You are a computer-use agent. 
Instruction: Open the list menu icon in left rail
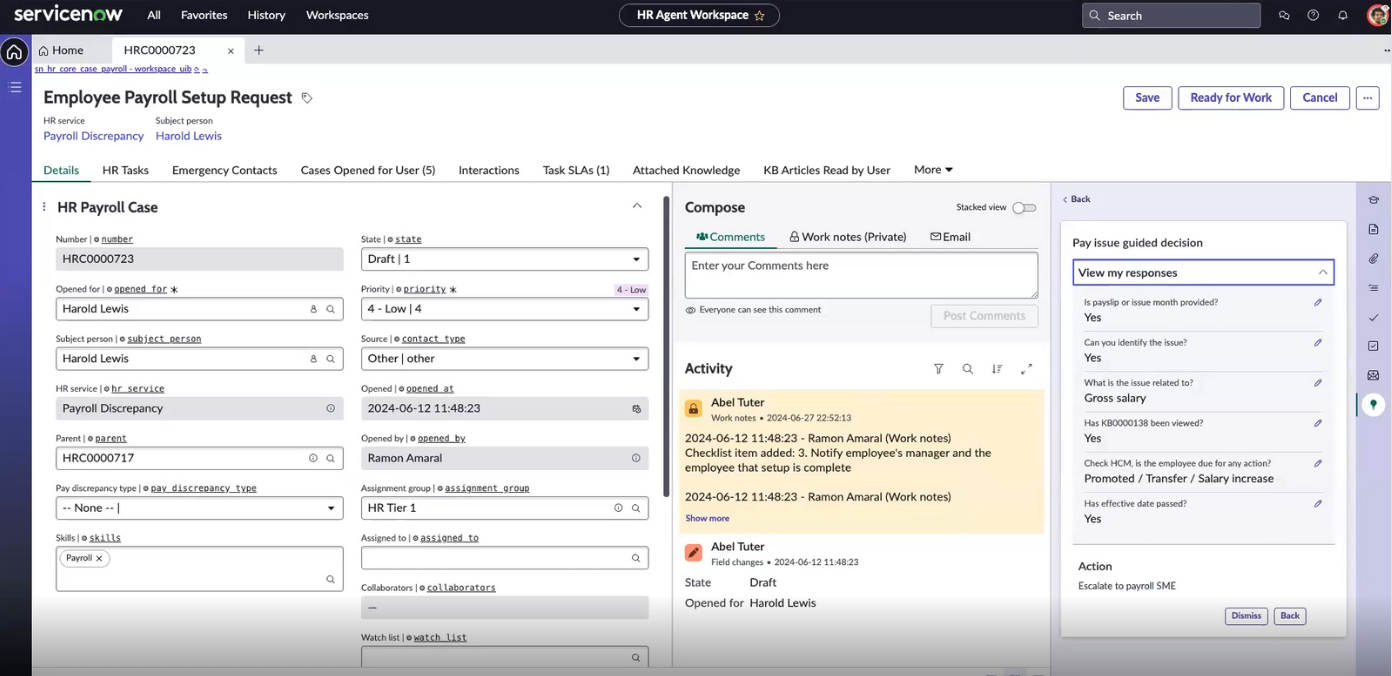pos(15,87)
